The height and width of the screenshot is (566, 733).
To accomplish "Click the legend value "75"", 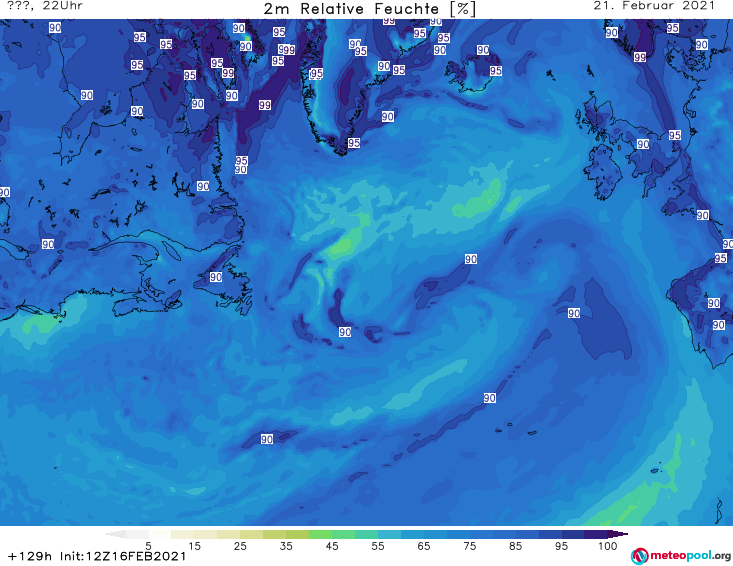I will coord(470,546).
